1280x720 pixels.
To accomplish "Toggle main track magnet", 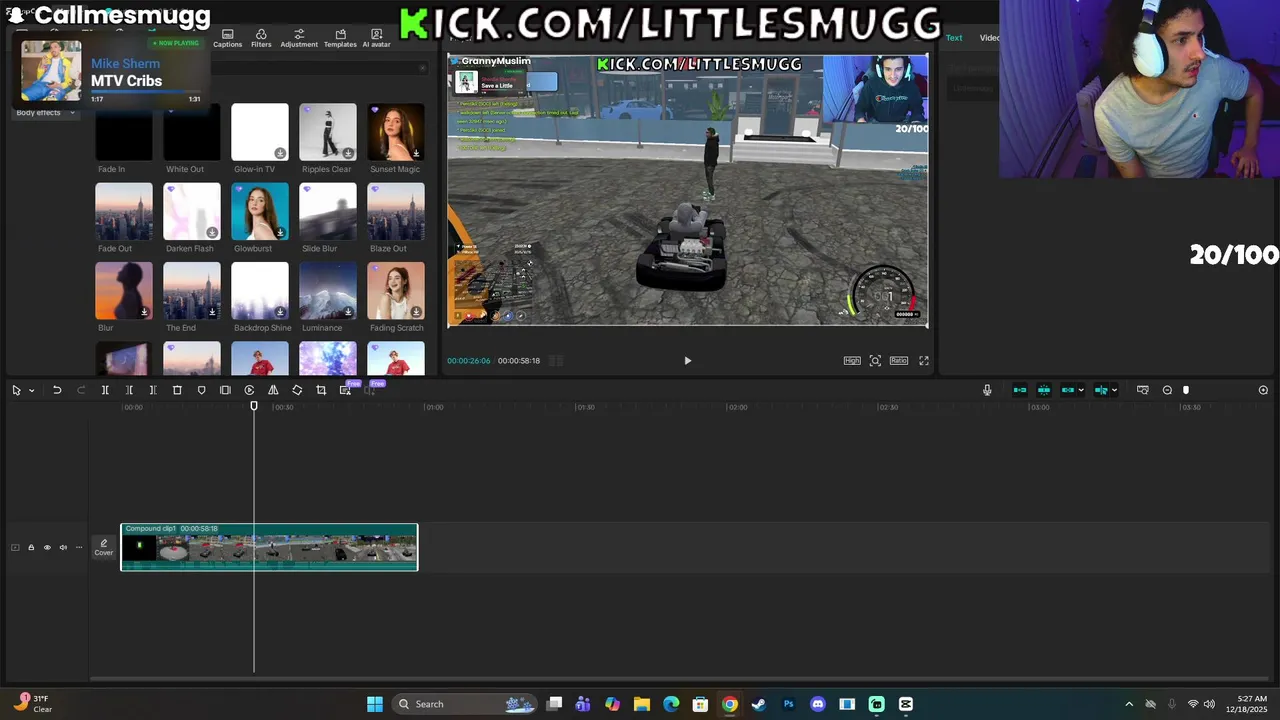I will point(1020,390).
